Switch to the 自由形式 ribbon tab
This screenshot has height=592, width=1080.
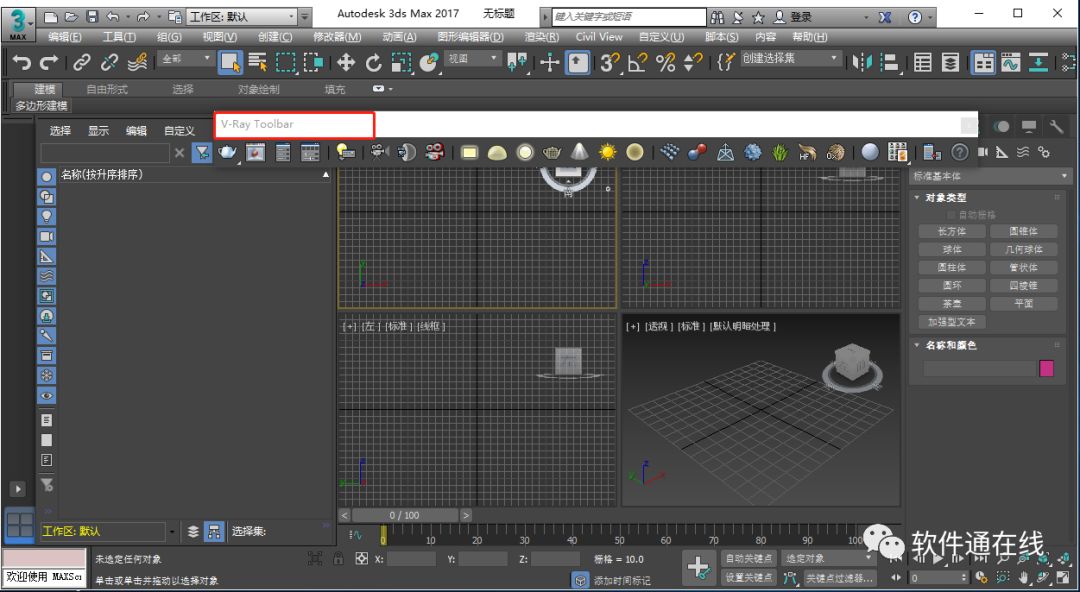click(x=107, y=89)
